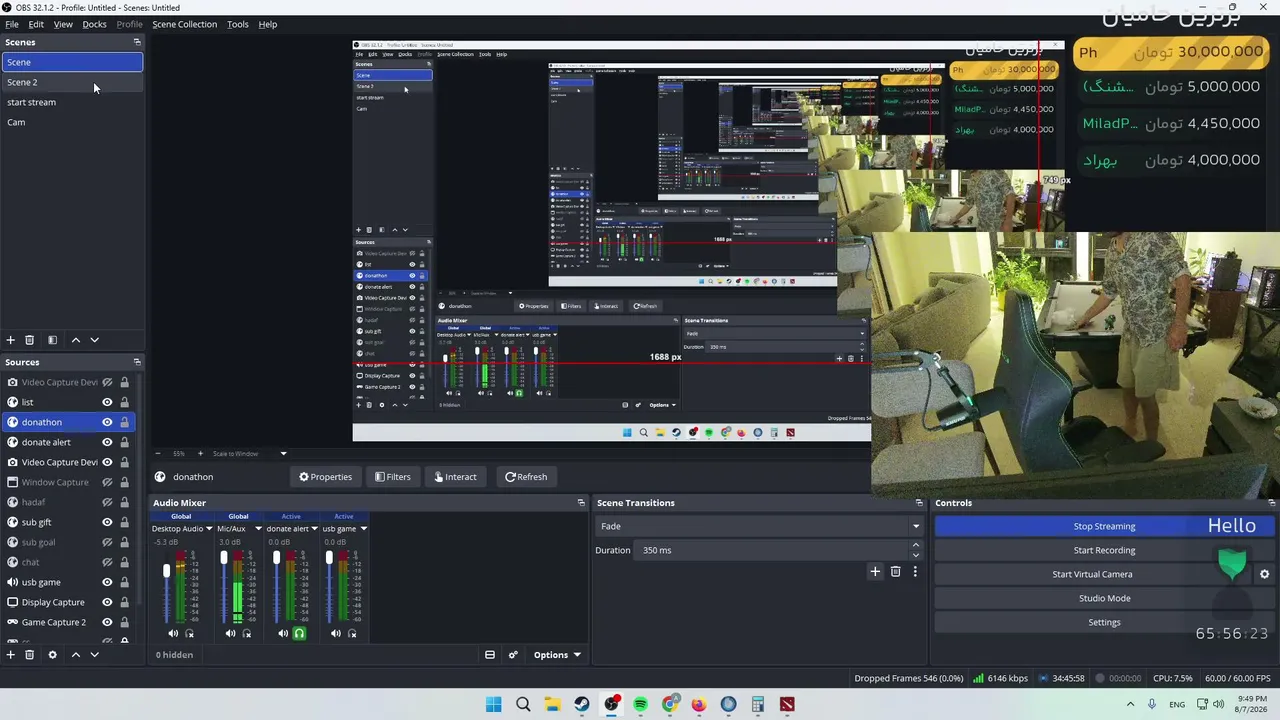
Task: Remove selected scene with the trash icon
Action: click(29, 340)
